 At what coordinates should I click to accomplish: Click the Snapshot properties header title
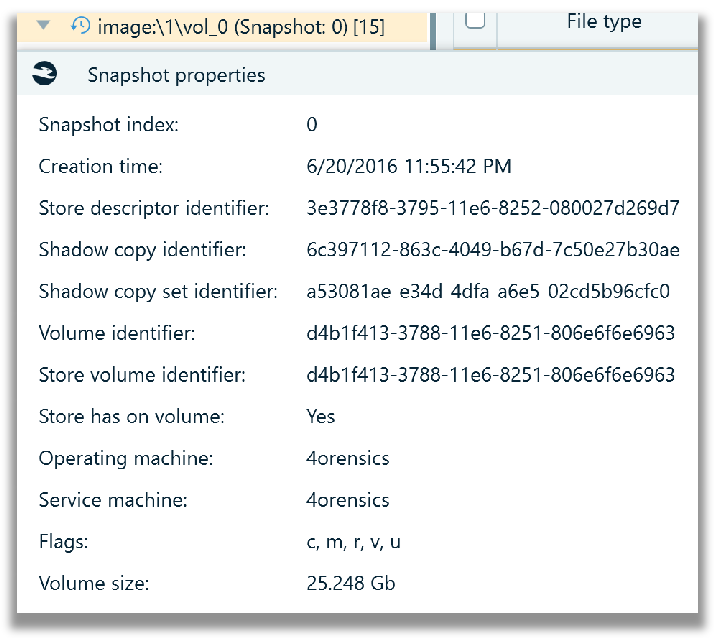click(x=176, y=75)
